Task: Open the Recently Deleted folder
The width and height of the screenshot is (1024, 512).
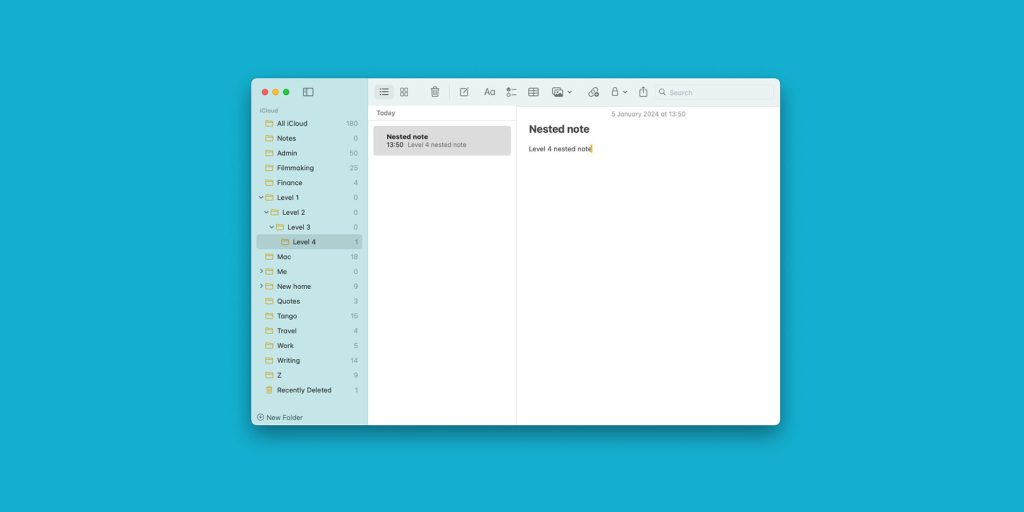Action: (x=304, y=390)
